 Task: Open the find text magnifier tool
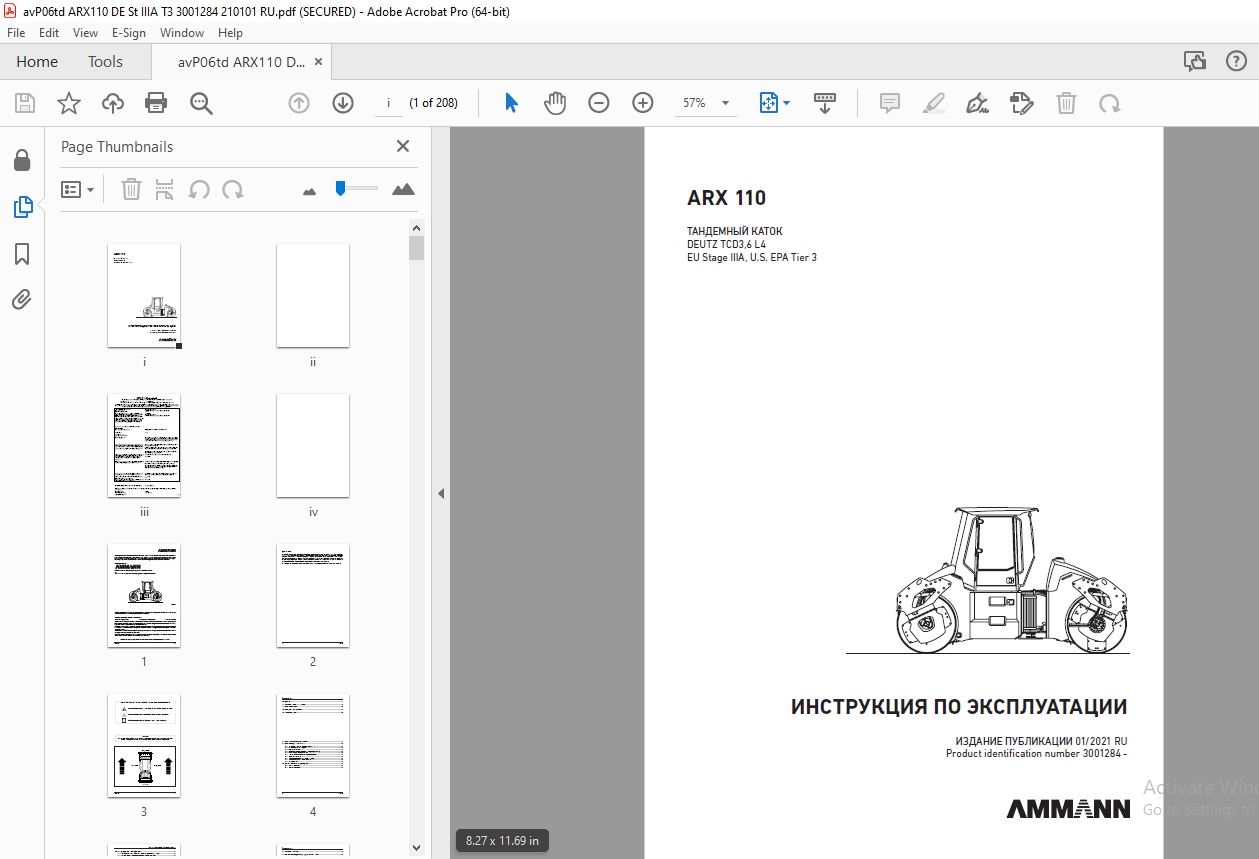[x=202, y=103]
